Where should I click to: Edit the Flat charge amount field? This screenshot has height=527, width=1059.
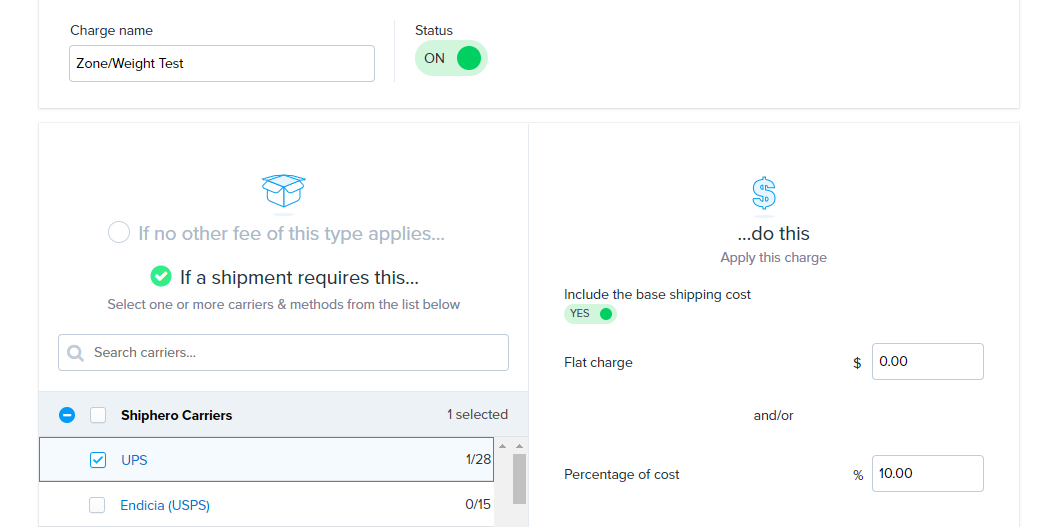[927, 362]
